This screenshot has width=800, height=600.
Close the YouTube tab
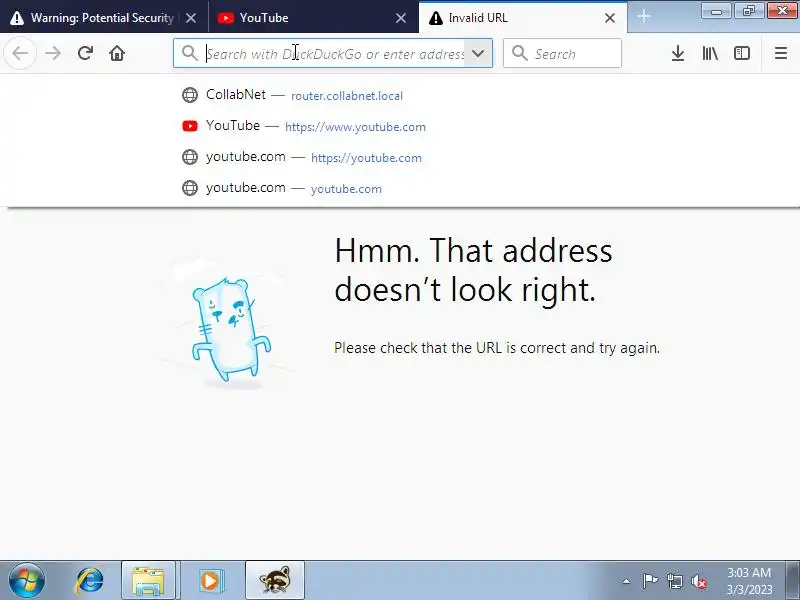click(401, 18)
